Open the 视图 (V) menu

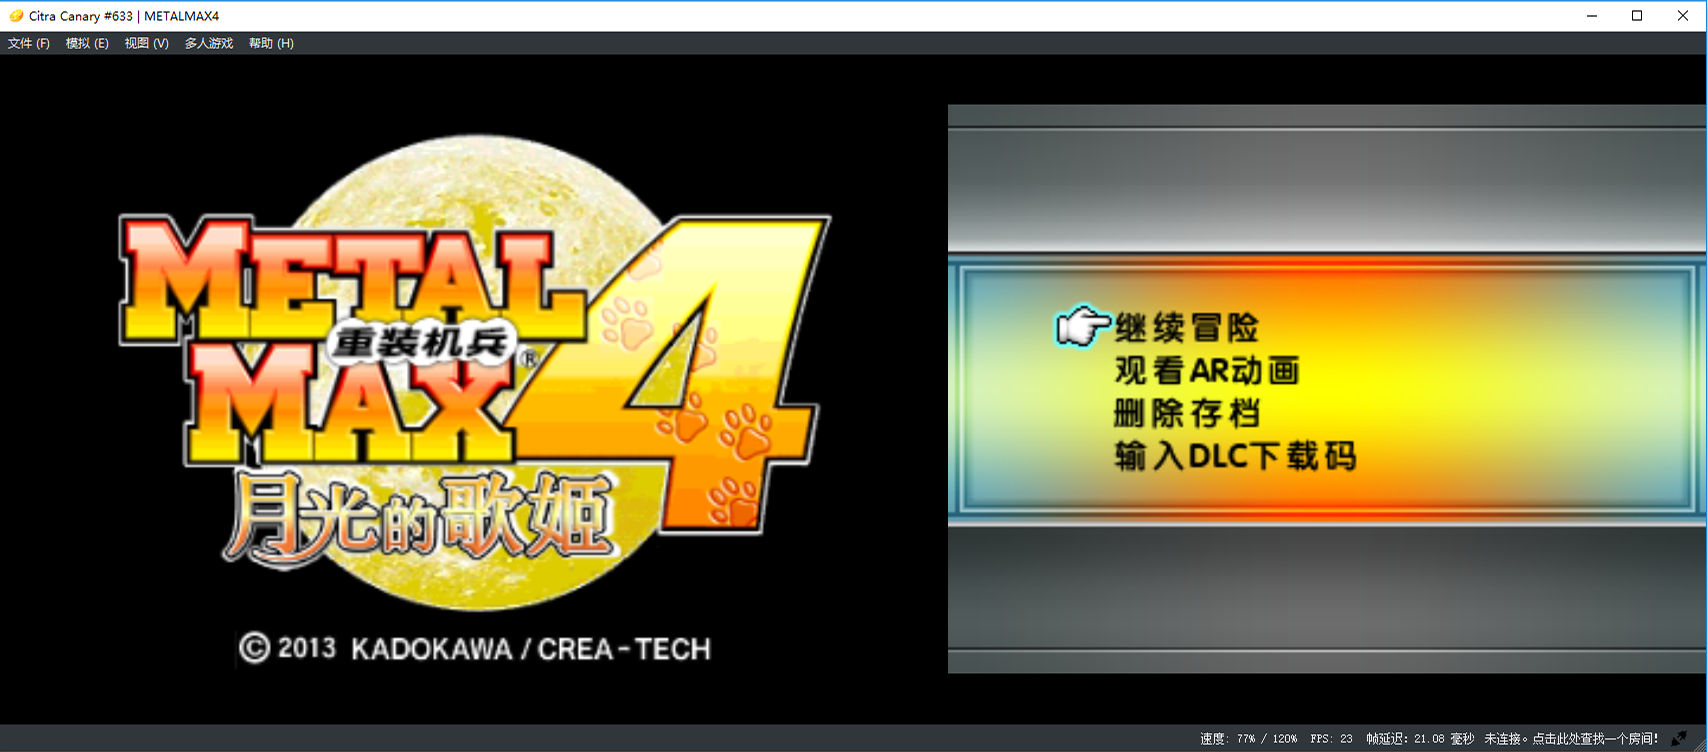click(146, 43)
